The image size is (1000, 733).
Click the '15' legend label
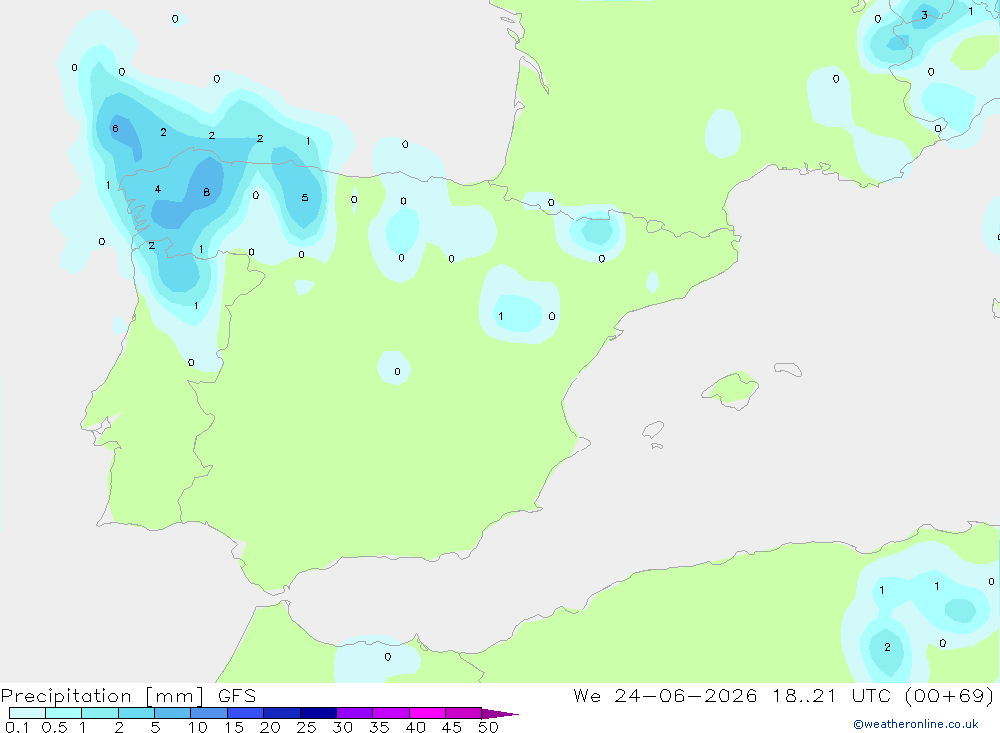tap(234, 727)
